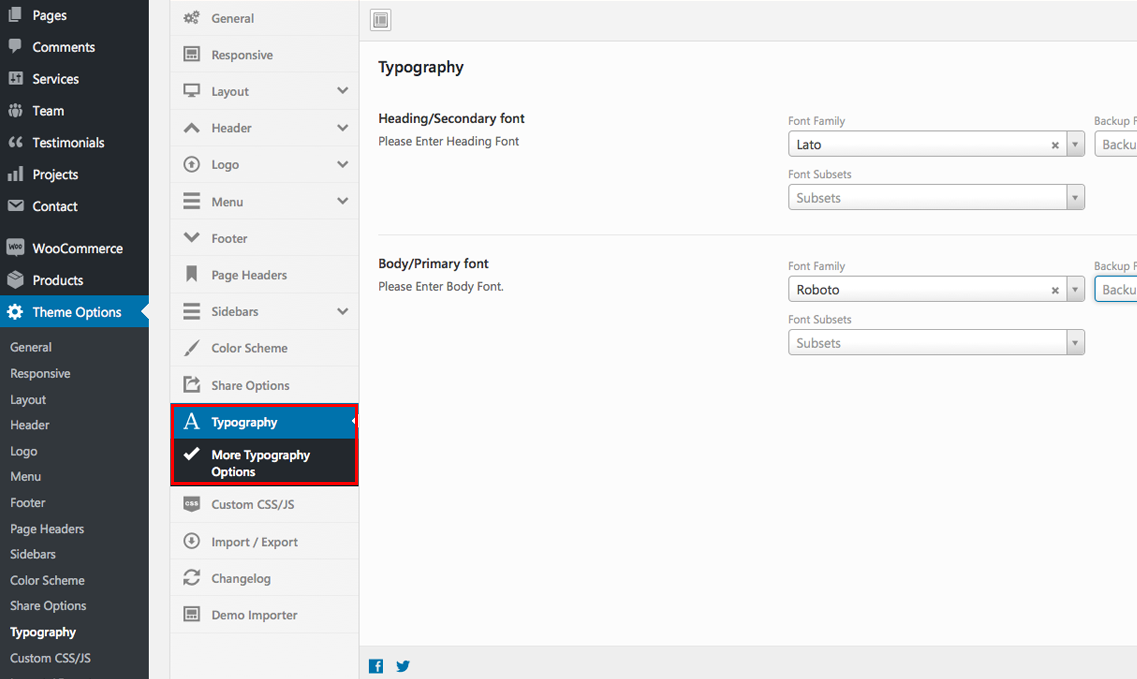The height and width of the screenshot is (679, 1137).
Task: Click the WooCommerce icon in the admin menu
Action: pos(15,247)
